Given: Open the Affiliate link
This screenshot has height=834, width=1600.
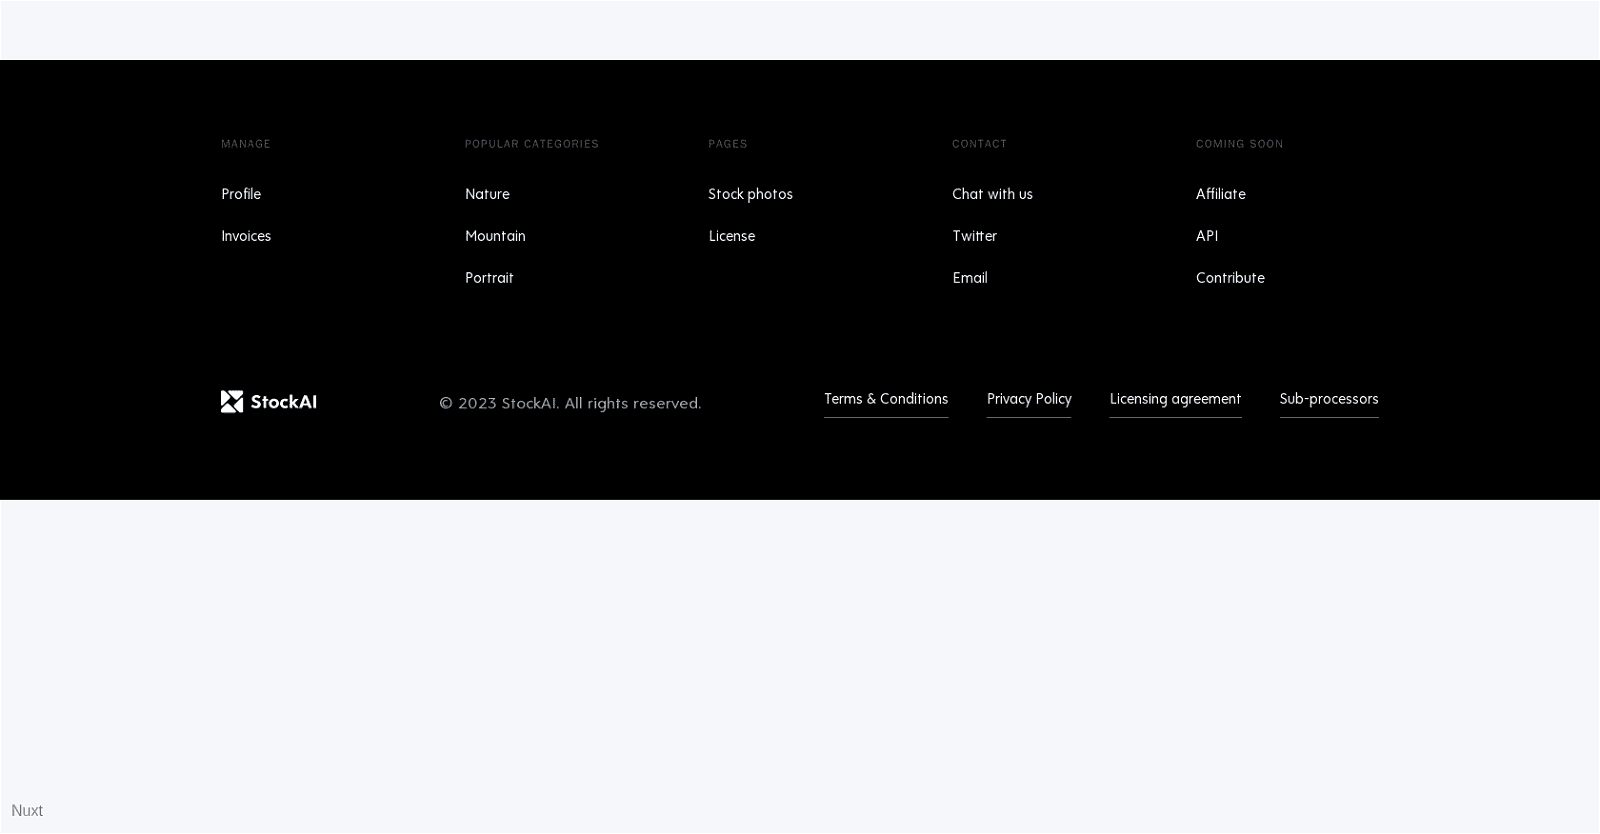Looking at the screenshot, I should (x=1220, y=194).
